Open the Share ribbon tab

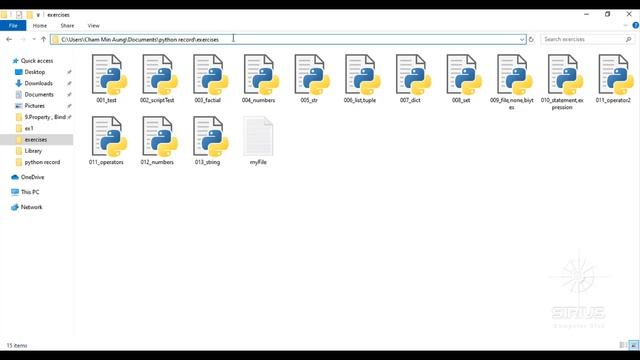tap(67, 25)
